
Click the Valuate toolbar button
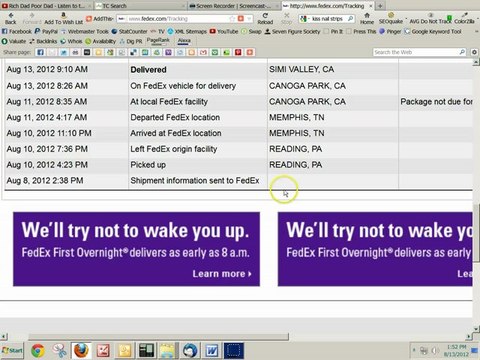(14, 41)
